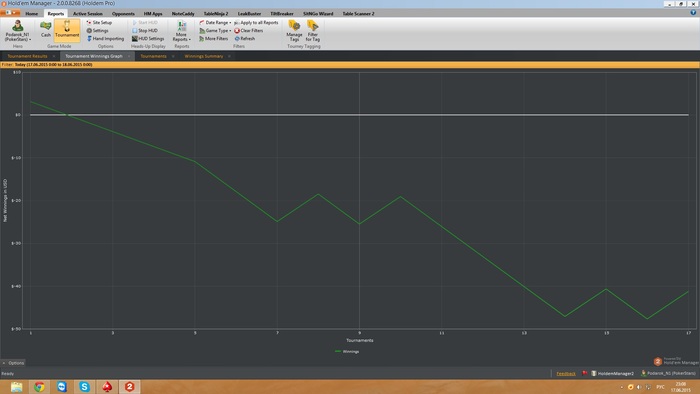700x394 pixels.
Task: Switch to Winnings Summary tab
Action: [204, 56]
